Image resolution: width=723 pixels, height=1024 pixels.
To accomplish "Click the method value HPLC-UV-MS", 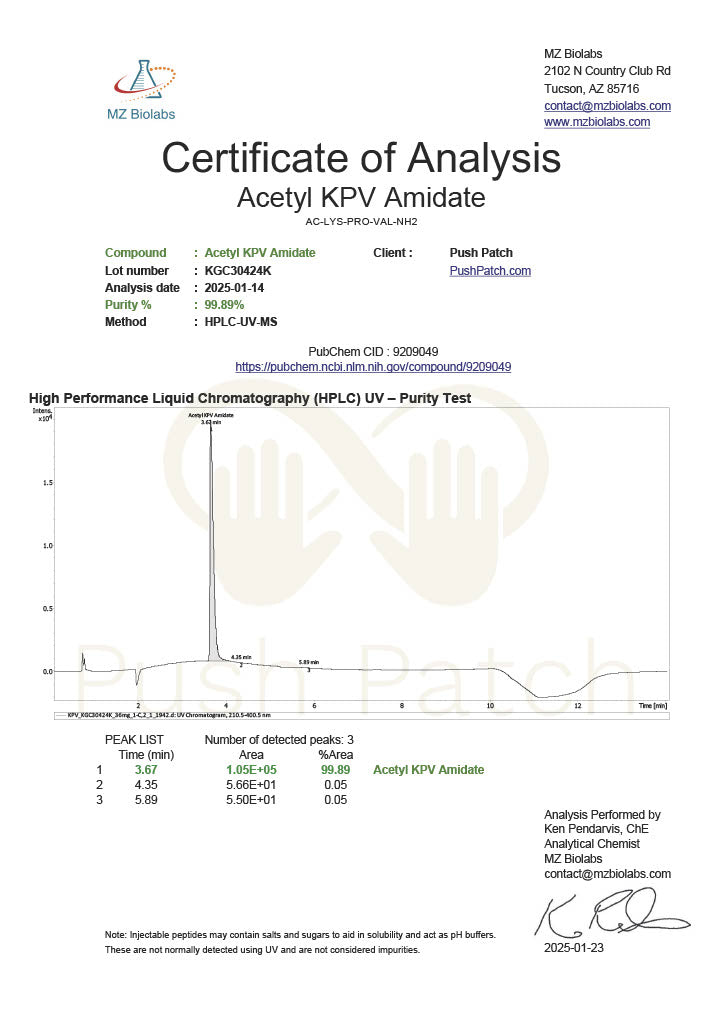I will 241,321.
